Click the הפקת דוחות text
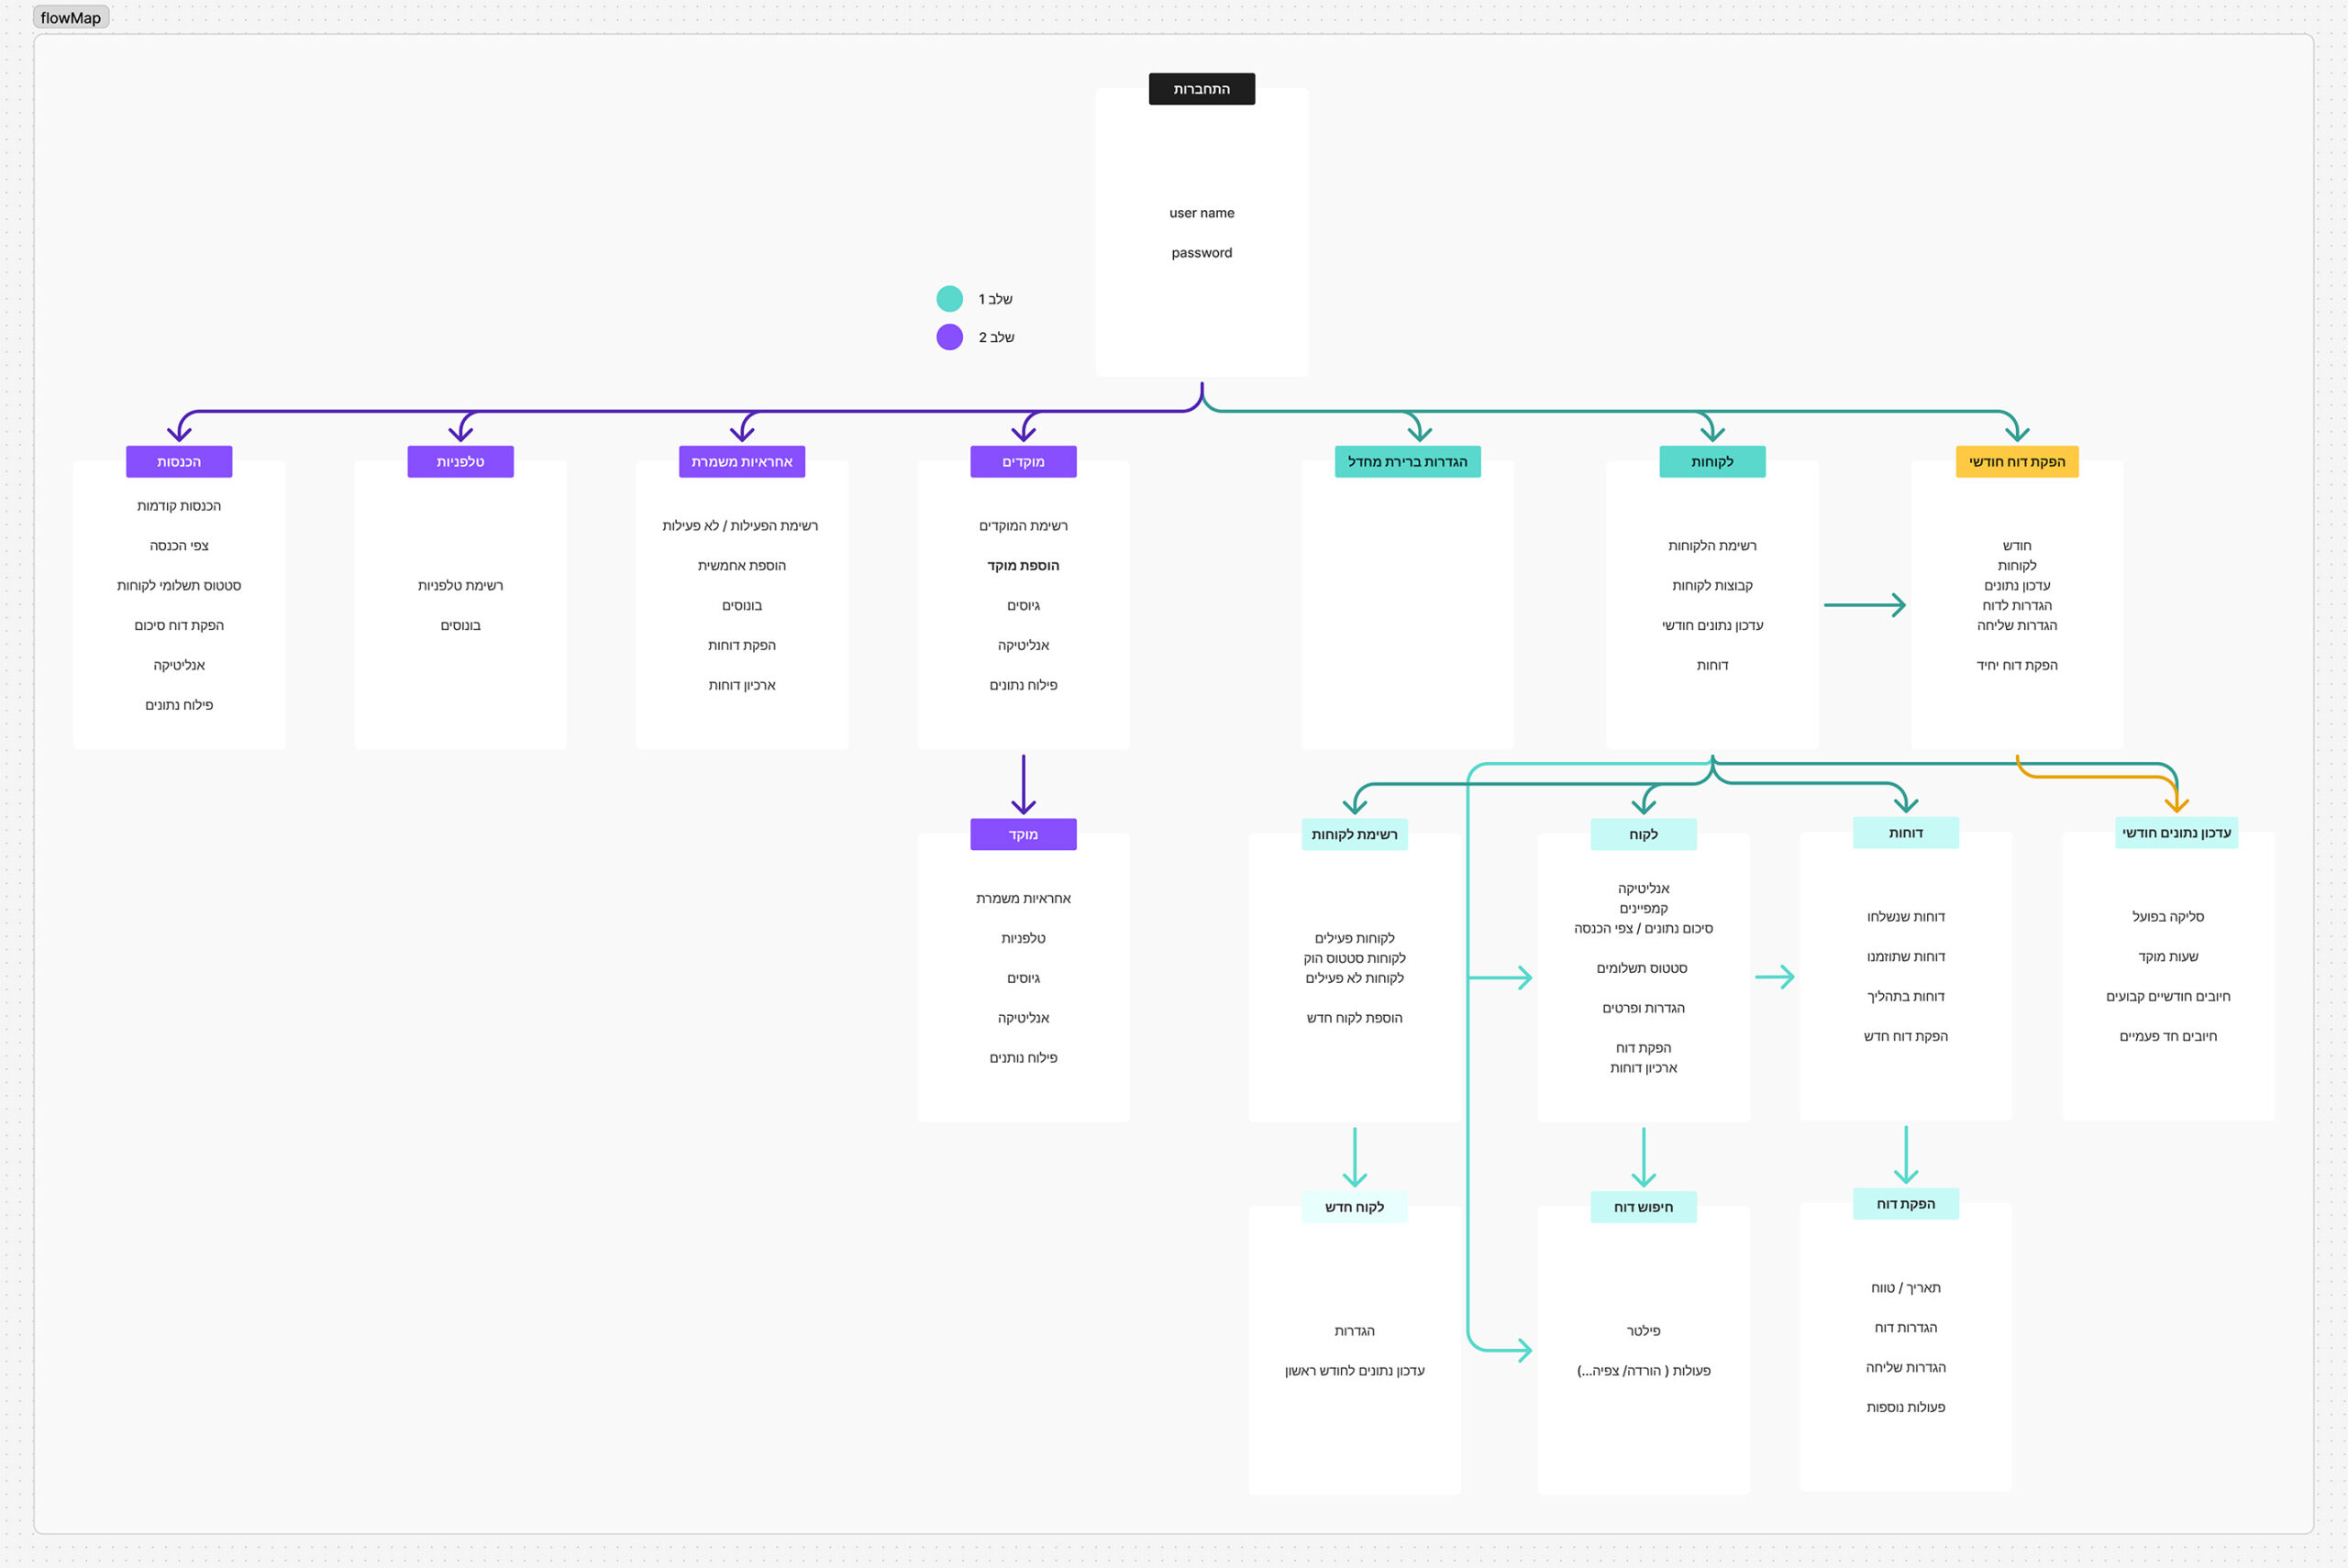2348x1568 pixels. 741,646
